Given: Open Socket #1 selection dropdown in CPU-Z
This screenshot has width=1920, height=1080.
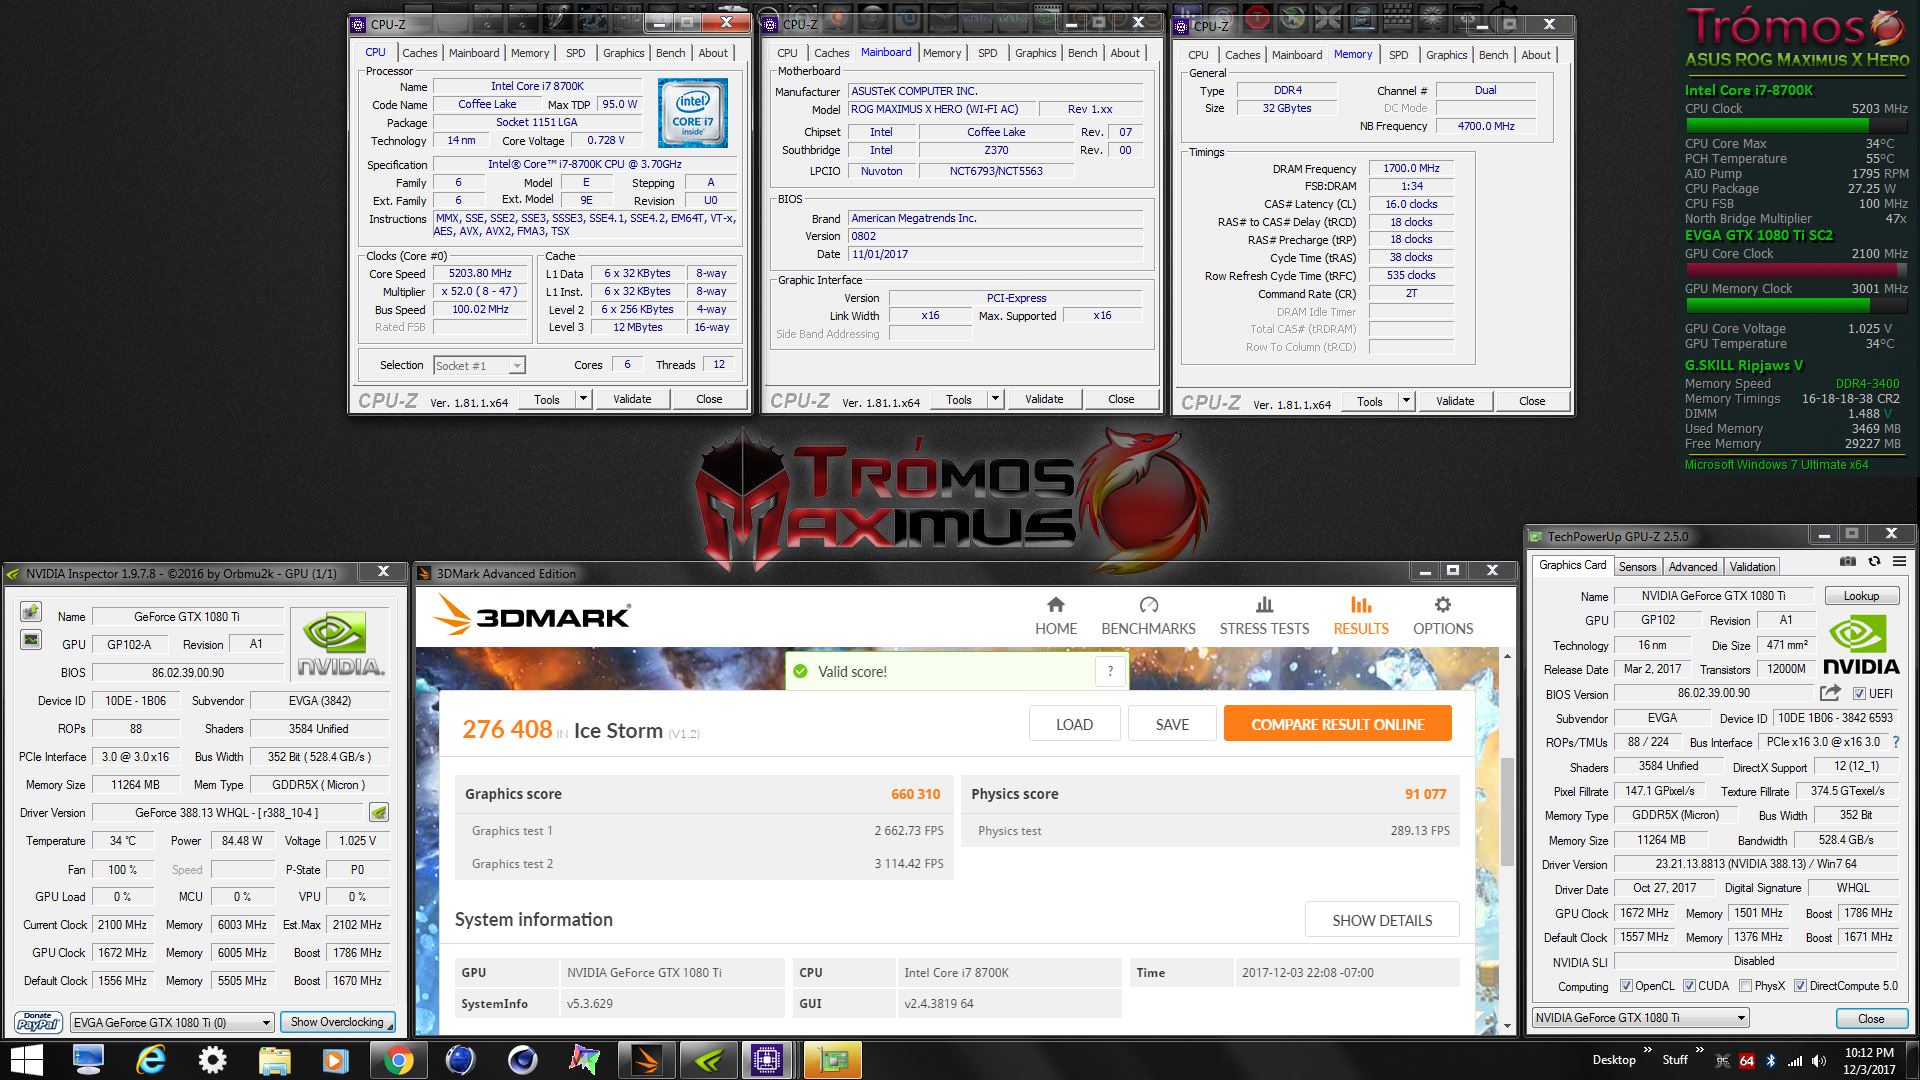Looking at the screenshot, I should tap(479, 366).
